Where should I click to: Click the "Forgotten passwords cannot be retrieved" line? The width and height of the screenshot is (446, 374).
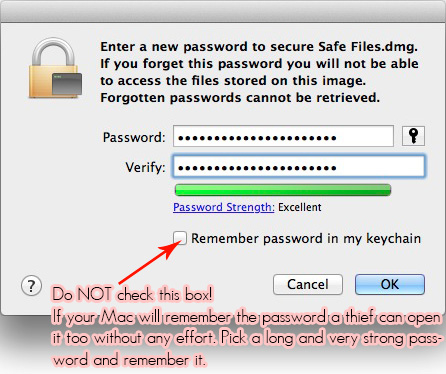tap(240, 98)
